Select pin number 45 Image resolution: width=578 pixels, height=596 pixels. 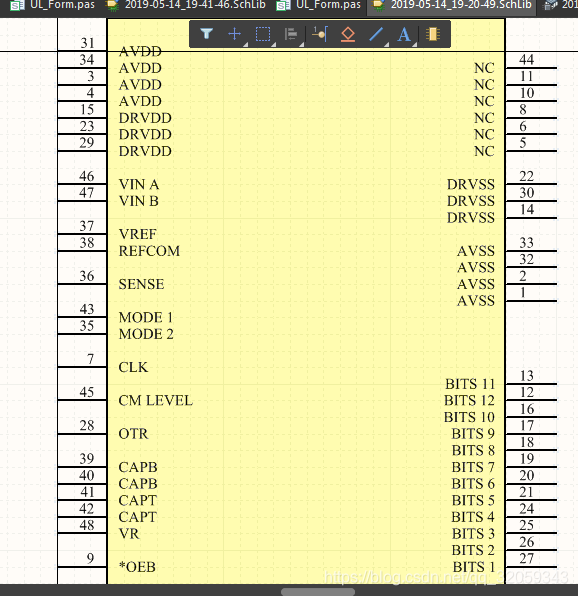pos(87,392)
